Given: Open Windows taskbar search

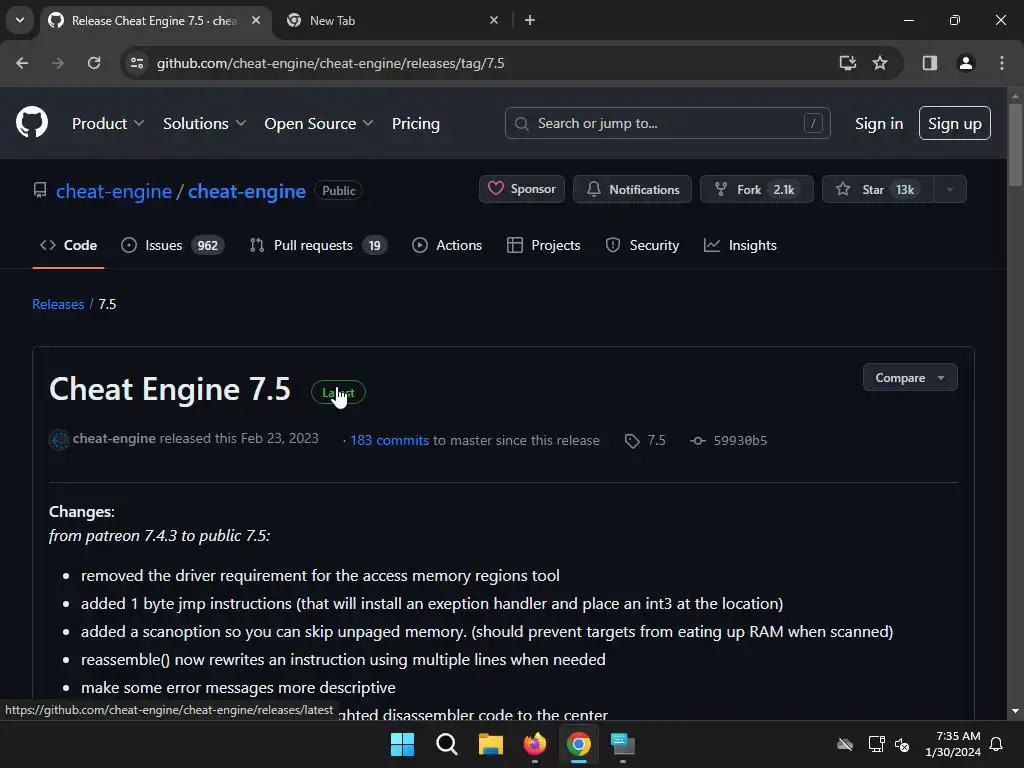Looking at the screenshot, I should (447, 744).
